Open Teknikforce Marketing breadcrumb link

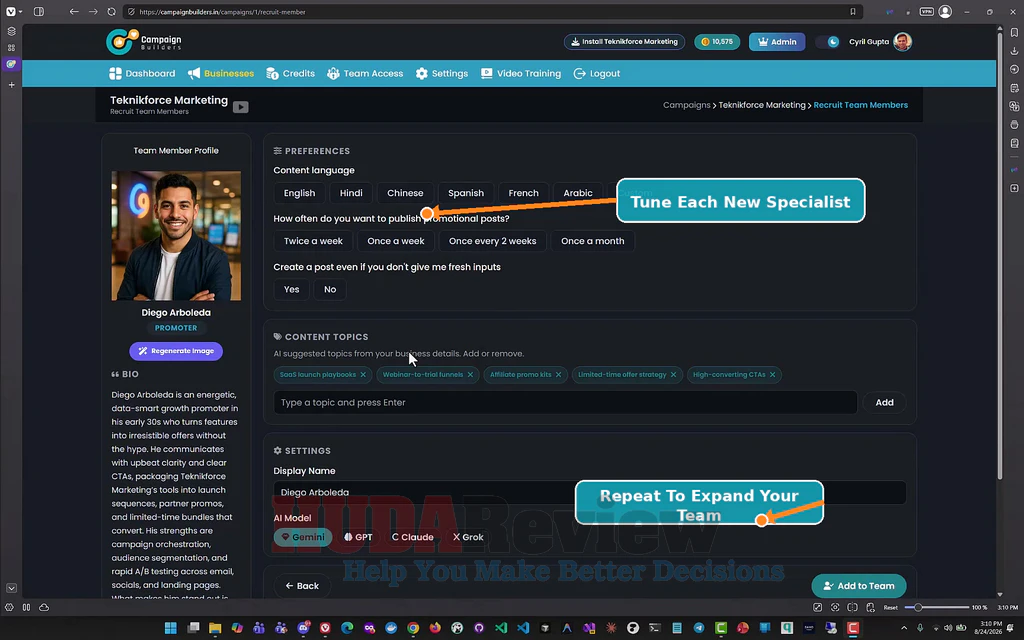762,105
